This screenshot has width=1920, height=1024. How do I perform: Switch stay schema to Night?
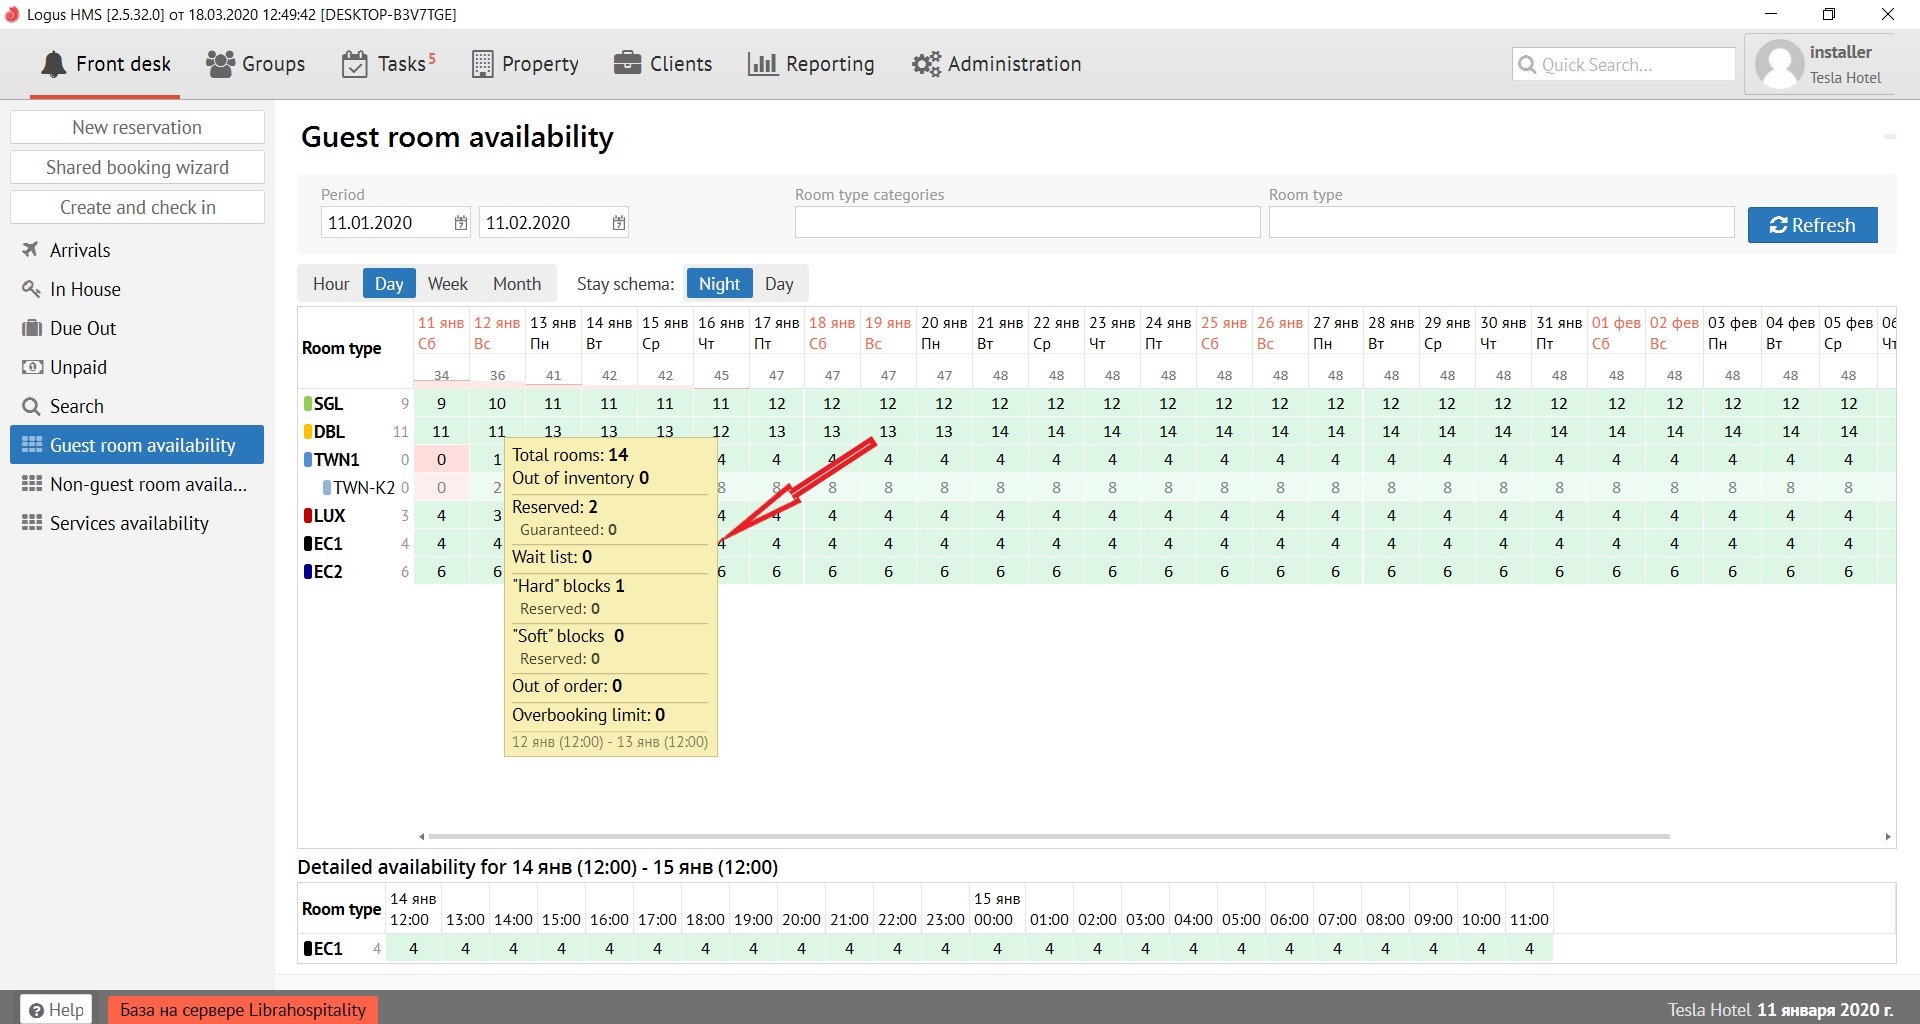pos(719,284)
